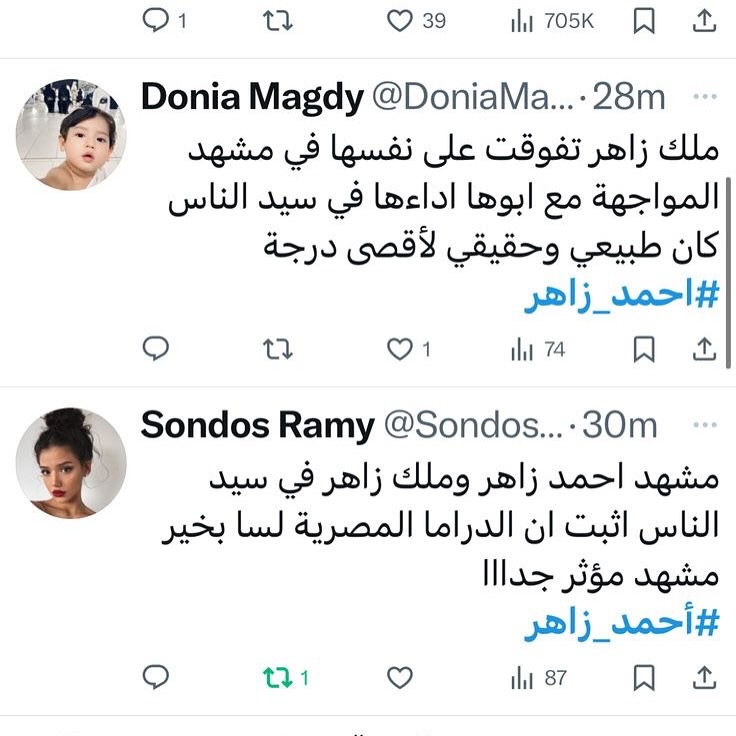
Task: Bookmark Donia Magdy's tweet
Action: 644,349
